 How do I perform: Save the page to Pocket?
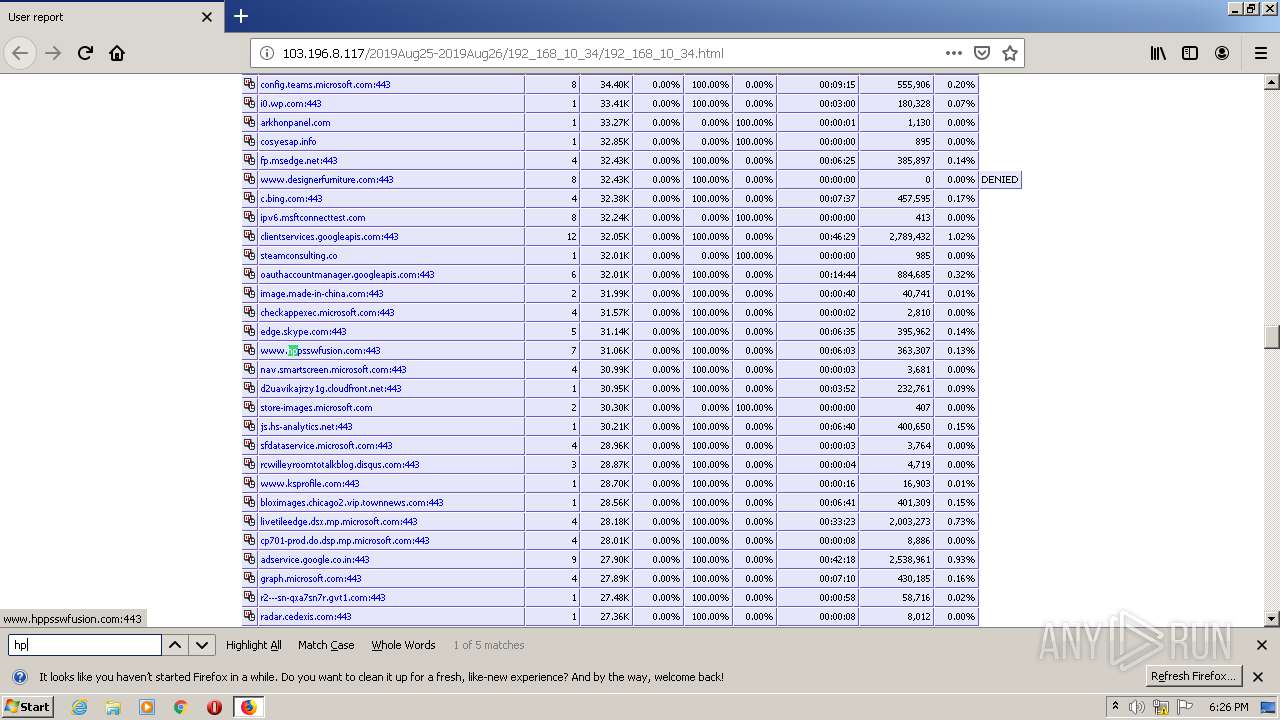[982, 53]
